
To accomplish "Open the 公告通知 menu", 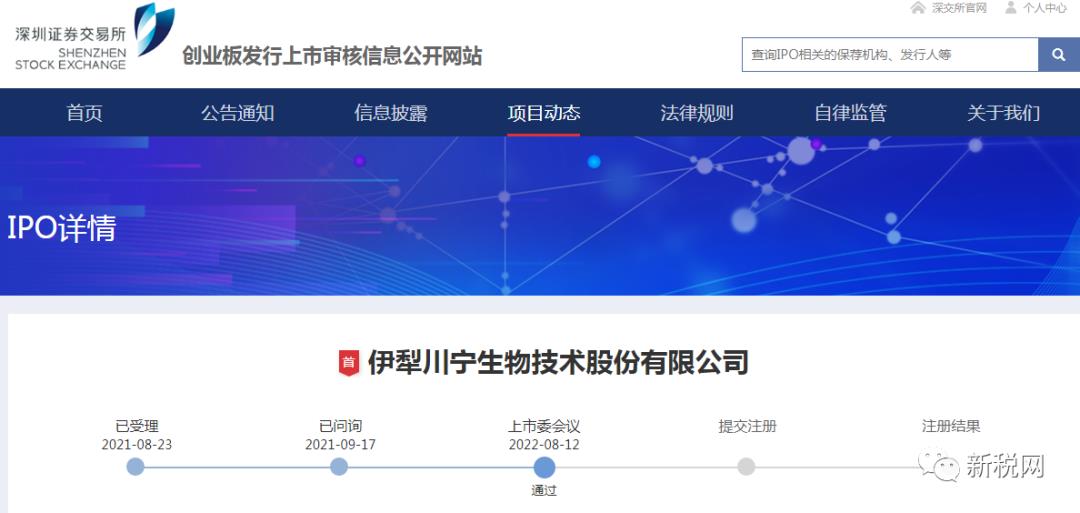I will pyautogui.click(x=238, y=113).
